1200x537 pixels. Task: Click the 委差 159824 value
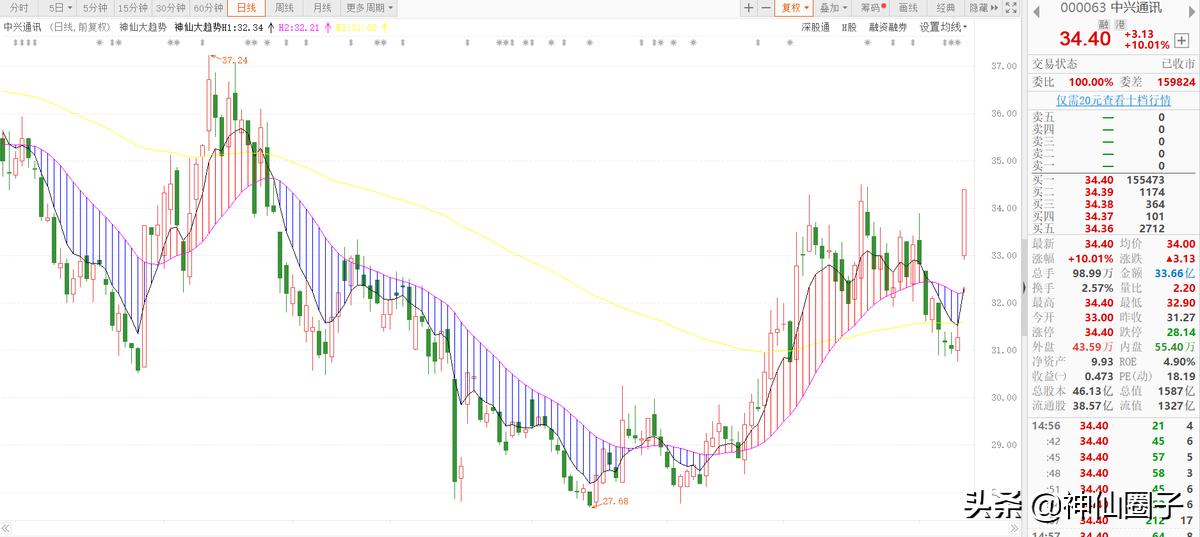point(1175,82)
